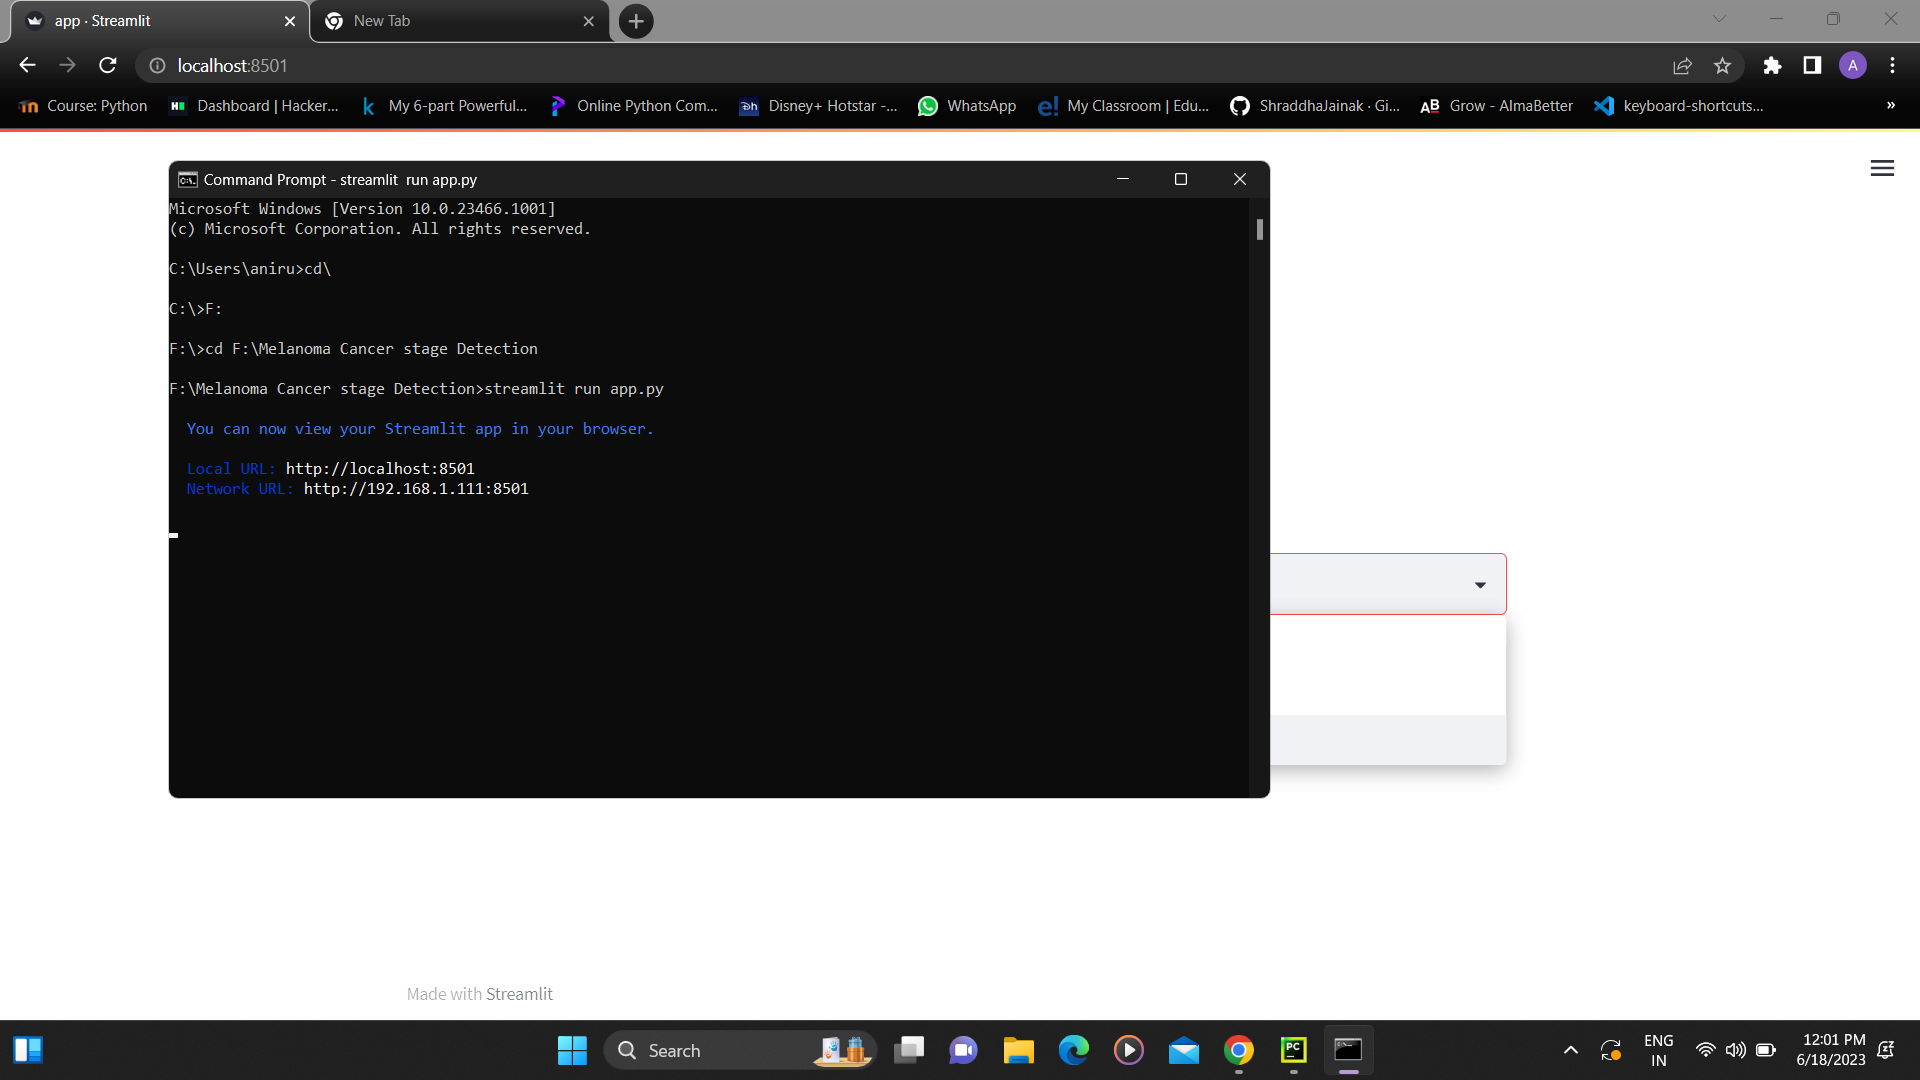Toggle the browser side panel icon
This screenshot has height=1080, width=1920.
click(x=1812, y=65)
